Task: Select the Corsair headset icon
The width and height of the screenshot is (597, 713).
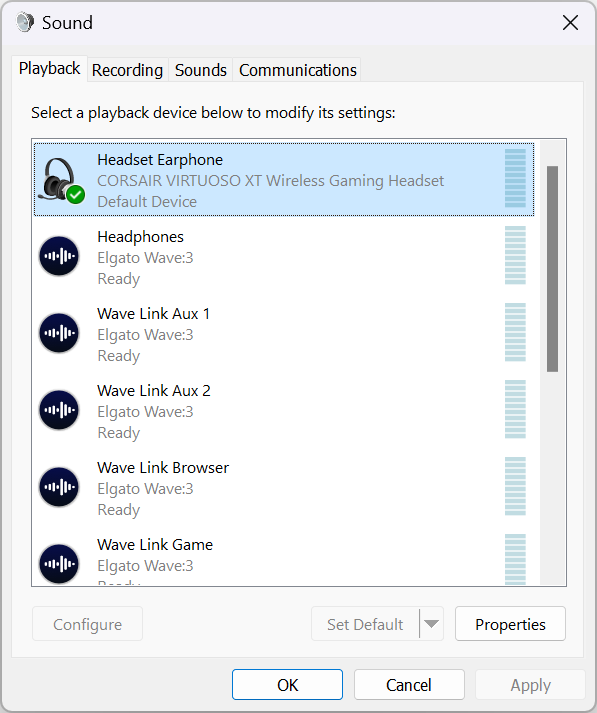Action: click(60, 180)
